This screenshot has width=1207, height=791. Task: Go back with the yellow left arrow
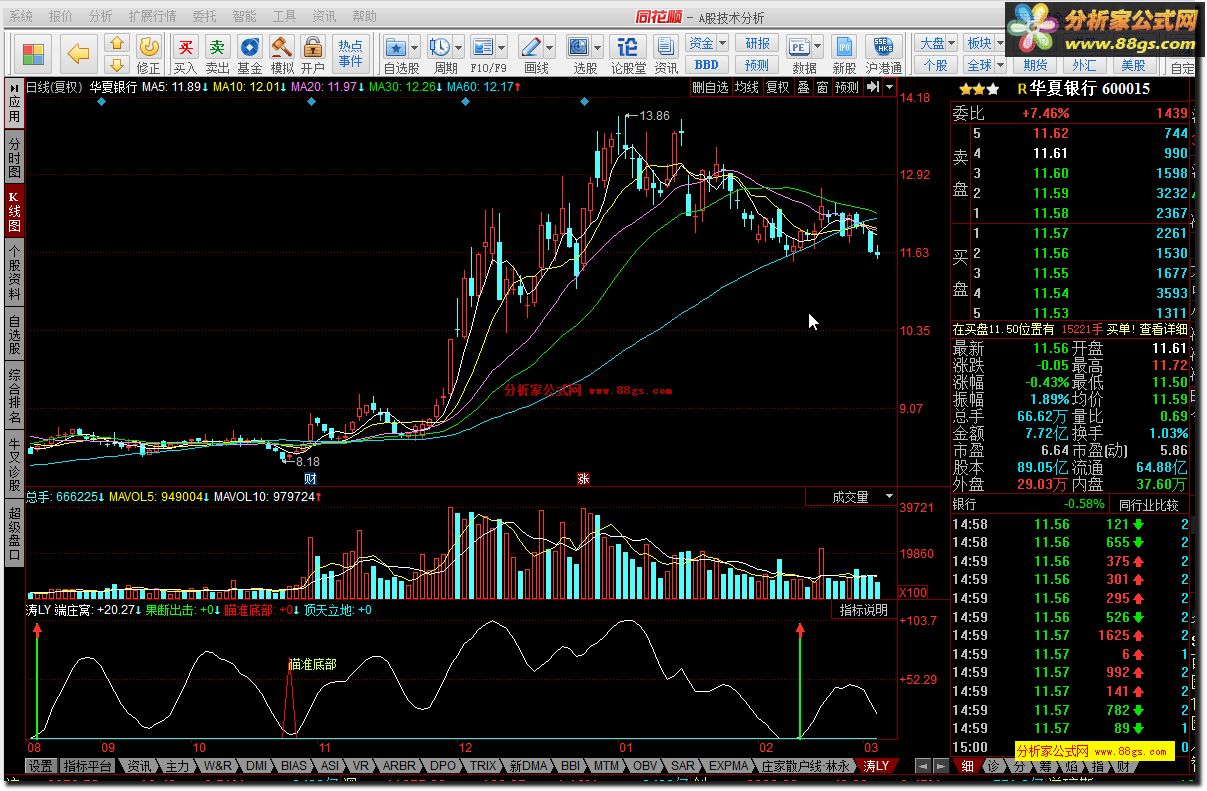tap(78, 54)
